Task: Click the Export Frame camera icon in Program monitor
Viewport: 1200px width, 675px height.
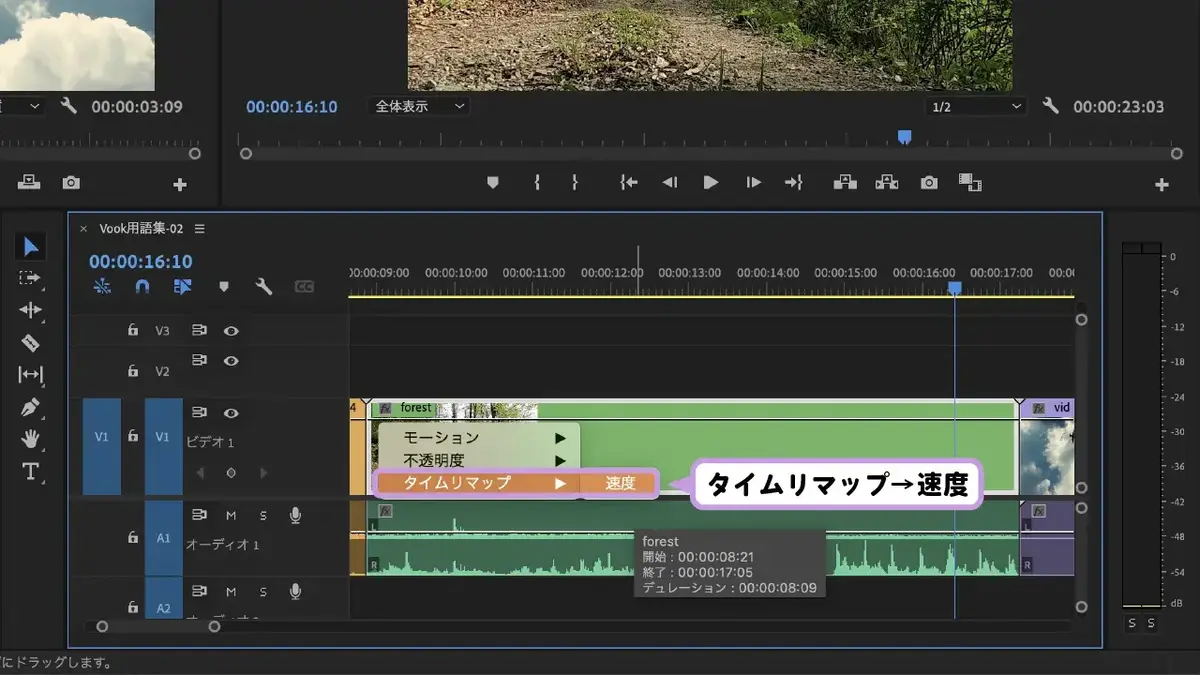Action: (929, 182)
